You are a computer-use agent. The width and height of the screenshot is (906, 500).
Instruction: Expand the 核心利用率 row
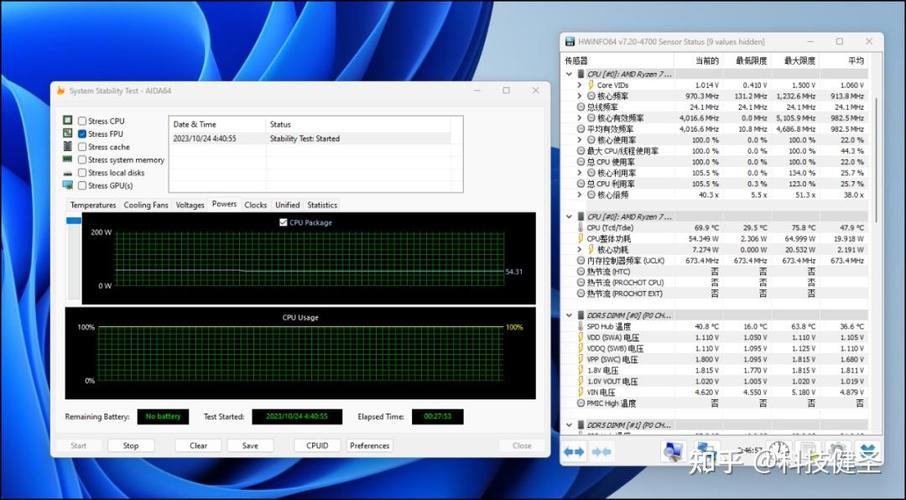[580, 173]
